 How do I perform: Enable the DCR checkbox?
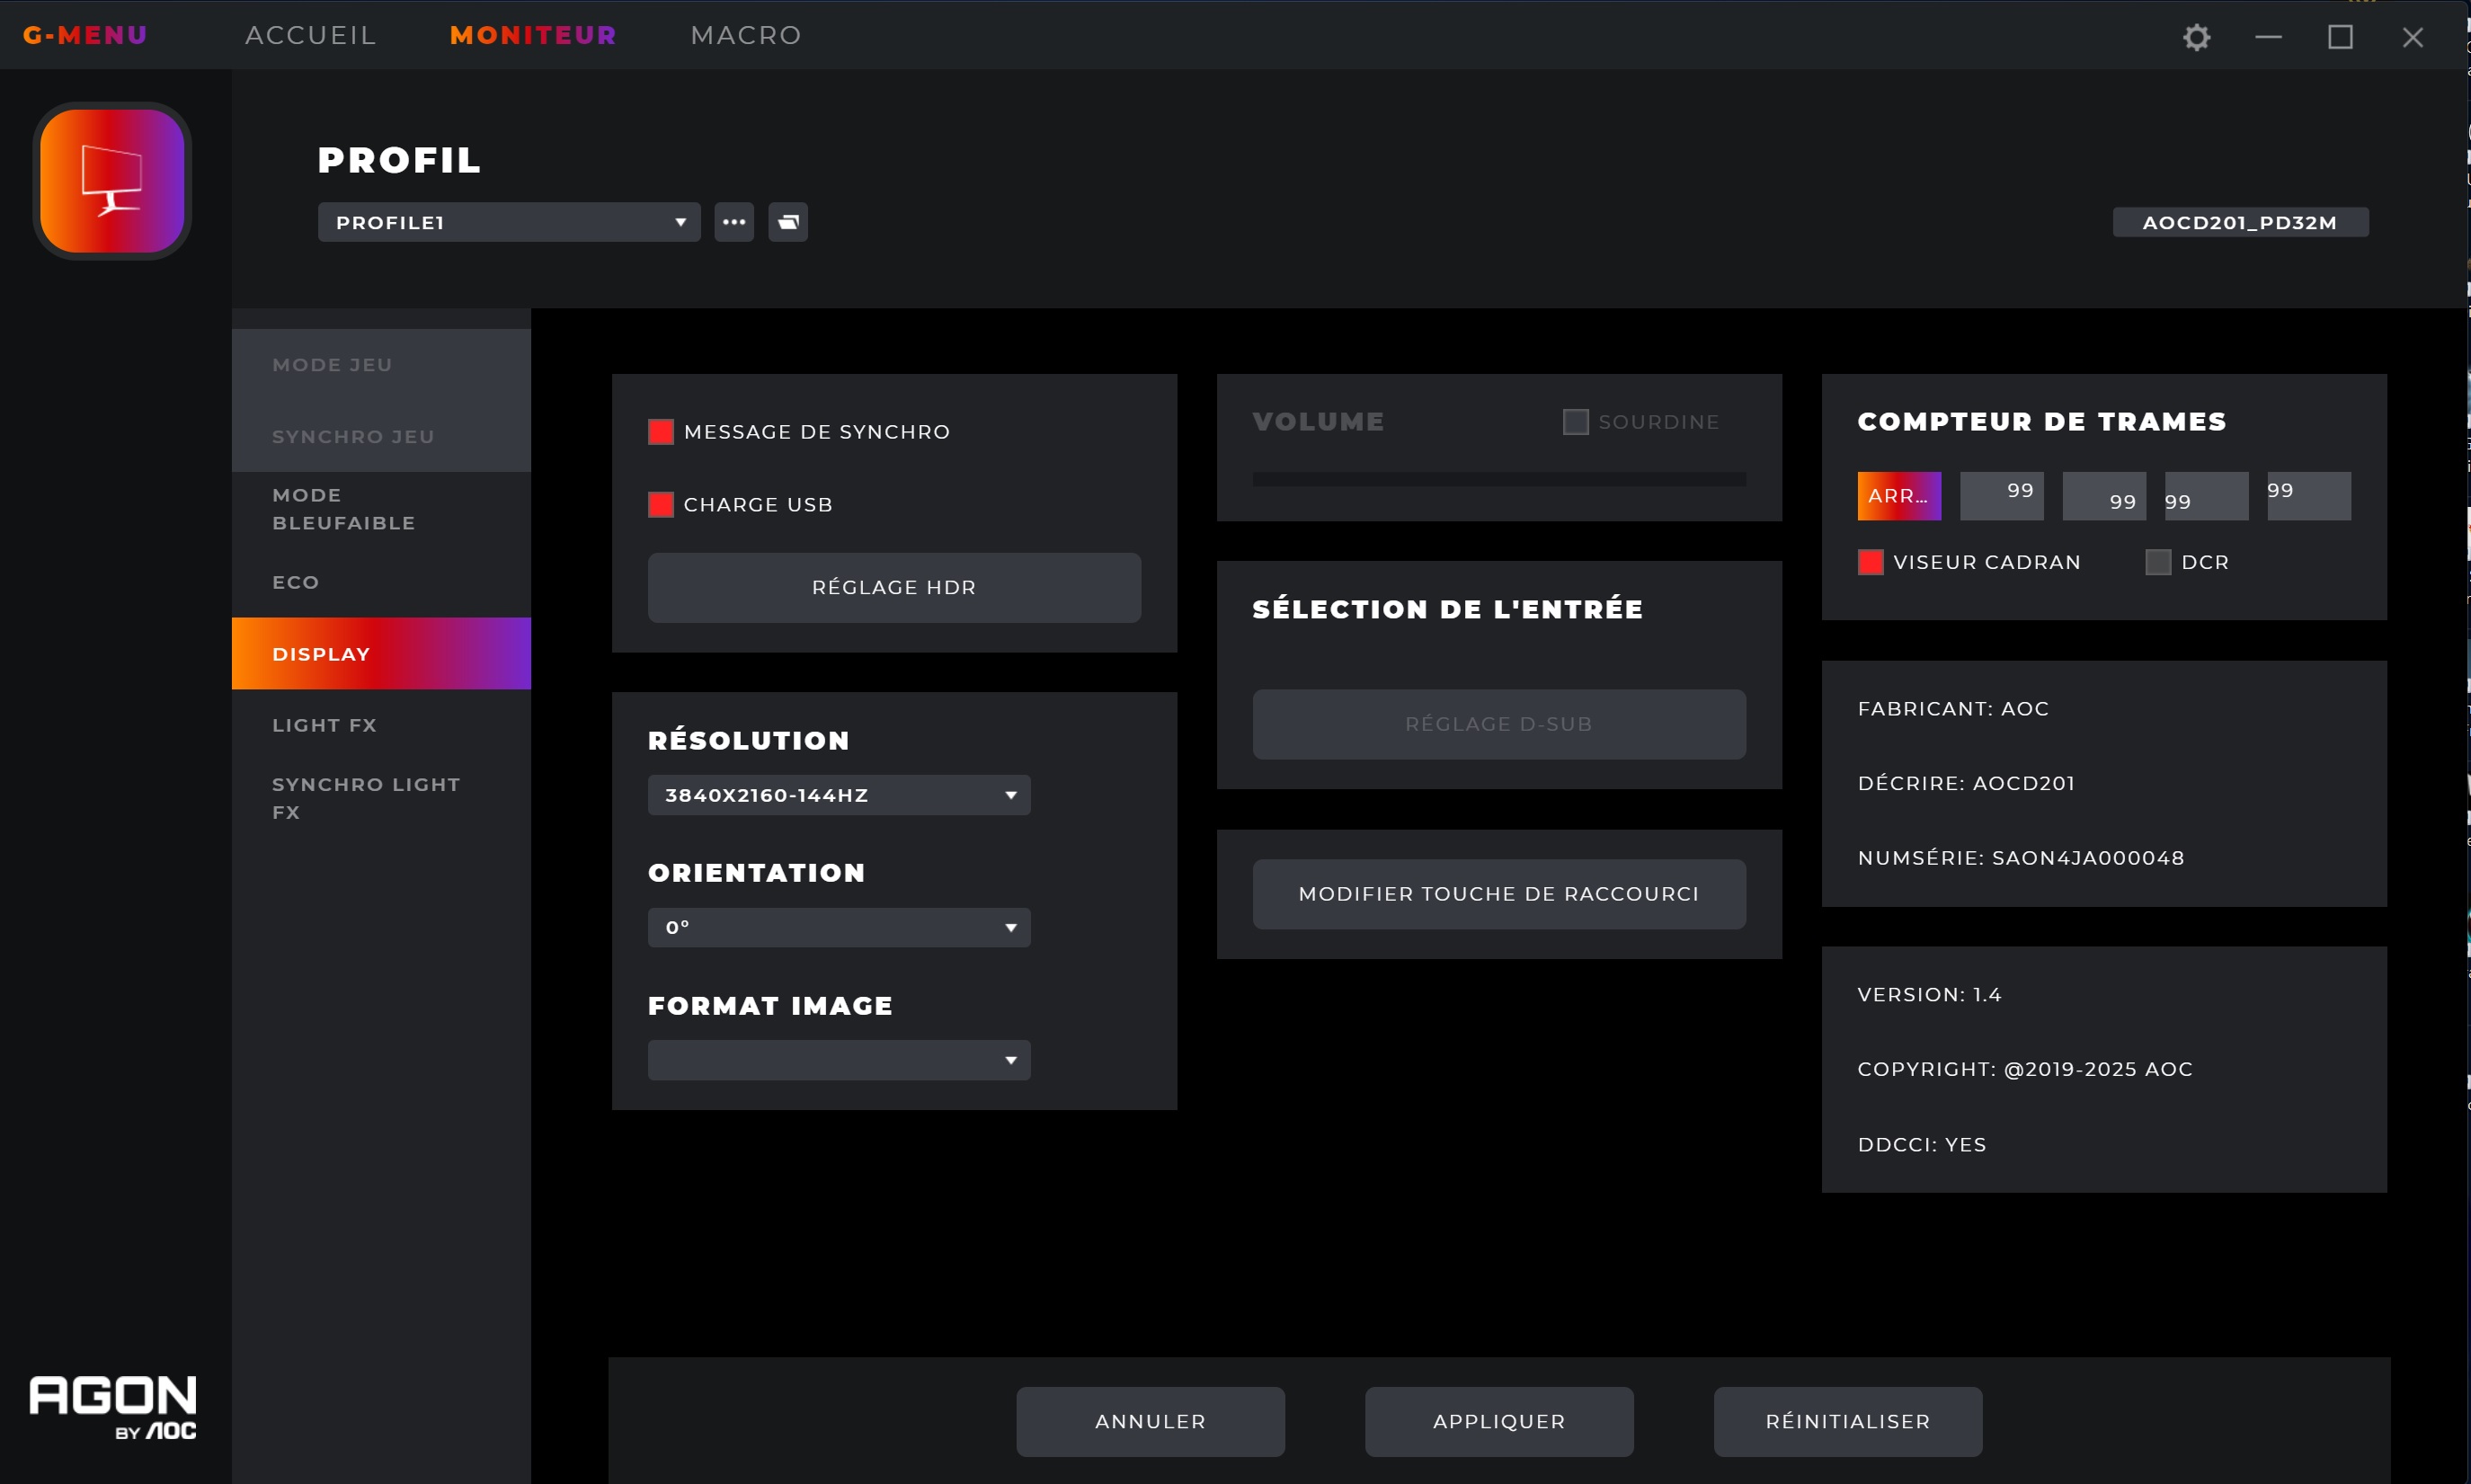[x=2158, y=562]
